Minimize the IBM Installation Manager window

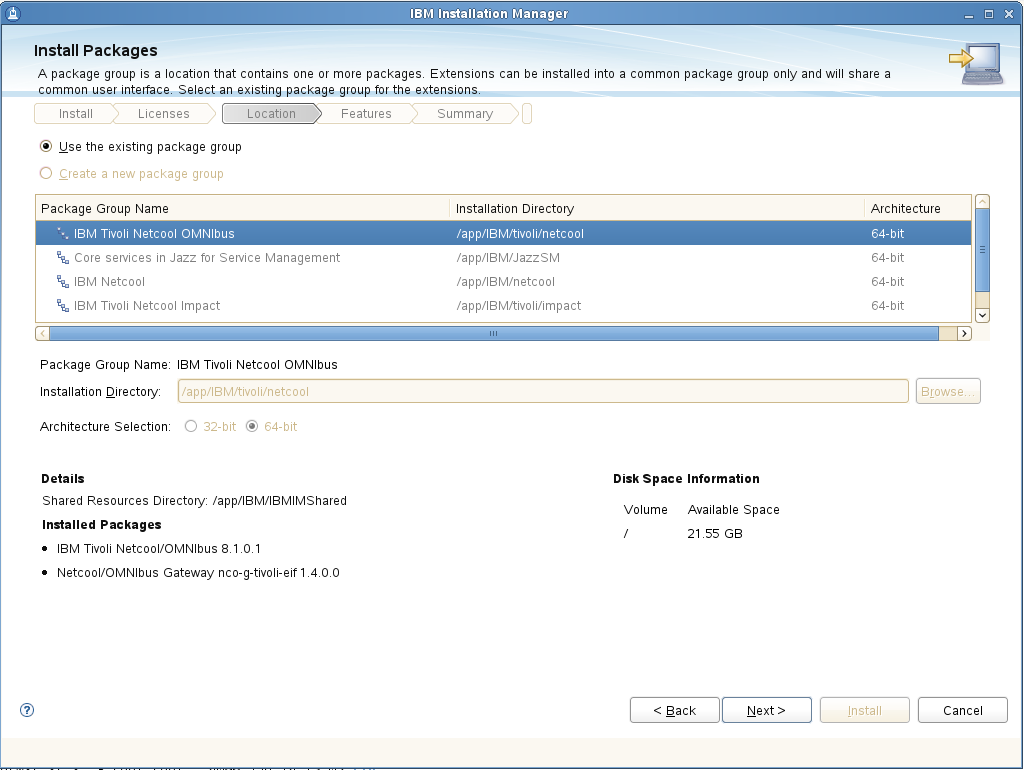pos(969,14)
